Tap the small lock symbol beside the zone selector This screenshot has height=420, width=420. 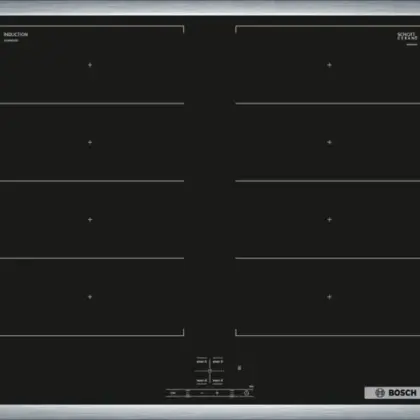click(x=239, y=368)
